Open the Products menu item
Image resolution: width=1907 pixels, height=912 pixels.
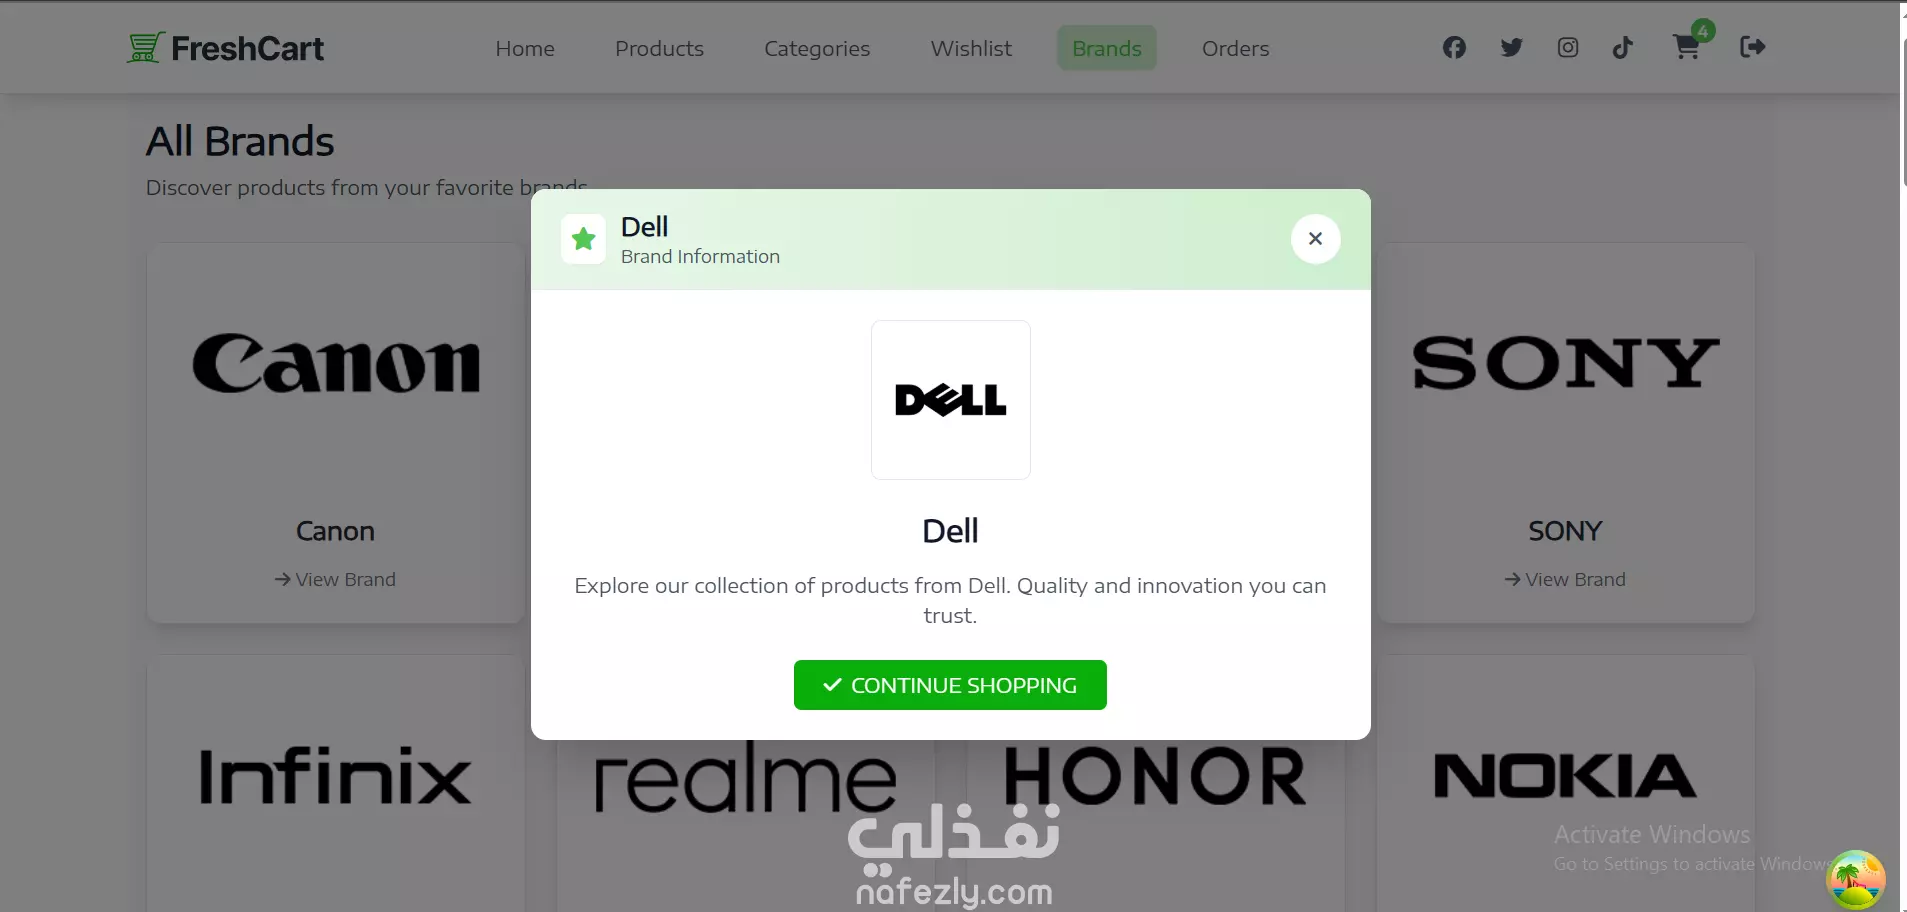coord(660,48)
